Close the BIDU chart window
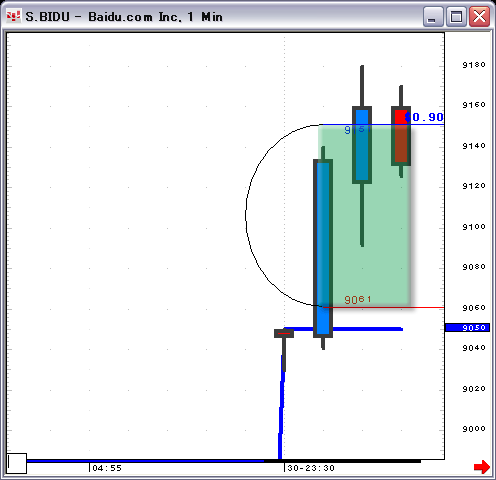 (479, 16)
